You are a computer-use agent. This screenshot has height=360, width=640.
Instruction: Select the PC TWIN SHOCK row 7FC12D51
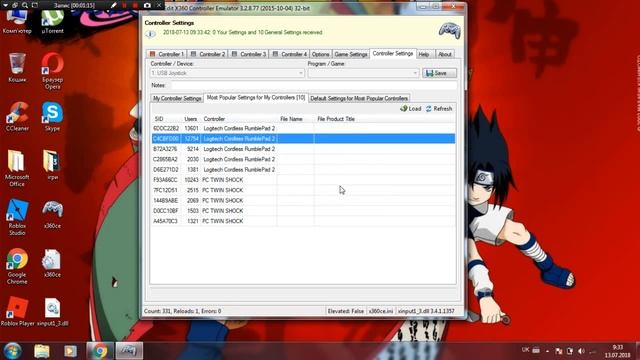pyautogui.click(x=303, y=190)
